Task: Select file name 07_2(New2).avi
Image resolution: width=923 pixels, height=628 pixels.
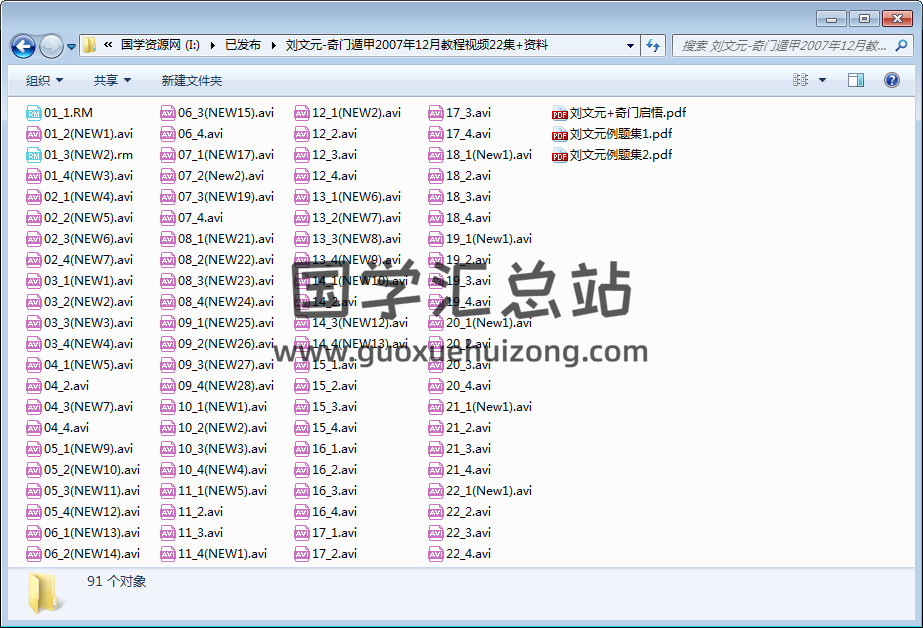Action: (221, 175)
